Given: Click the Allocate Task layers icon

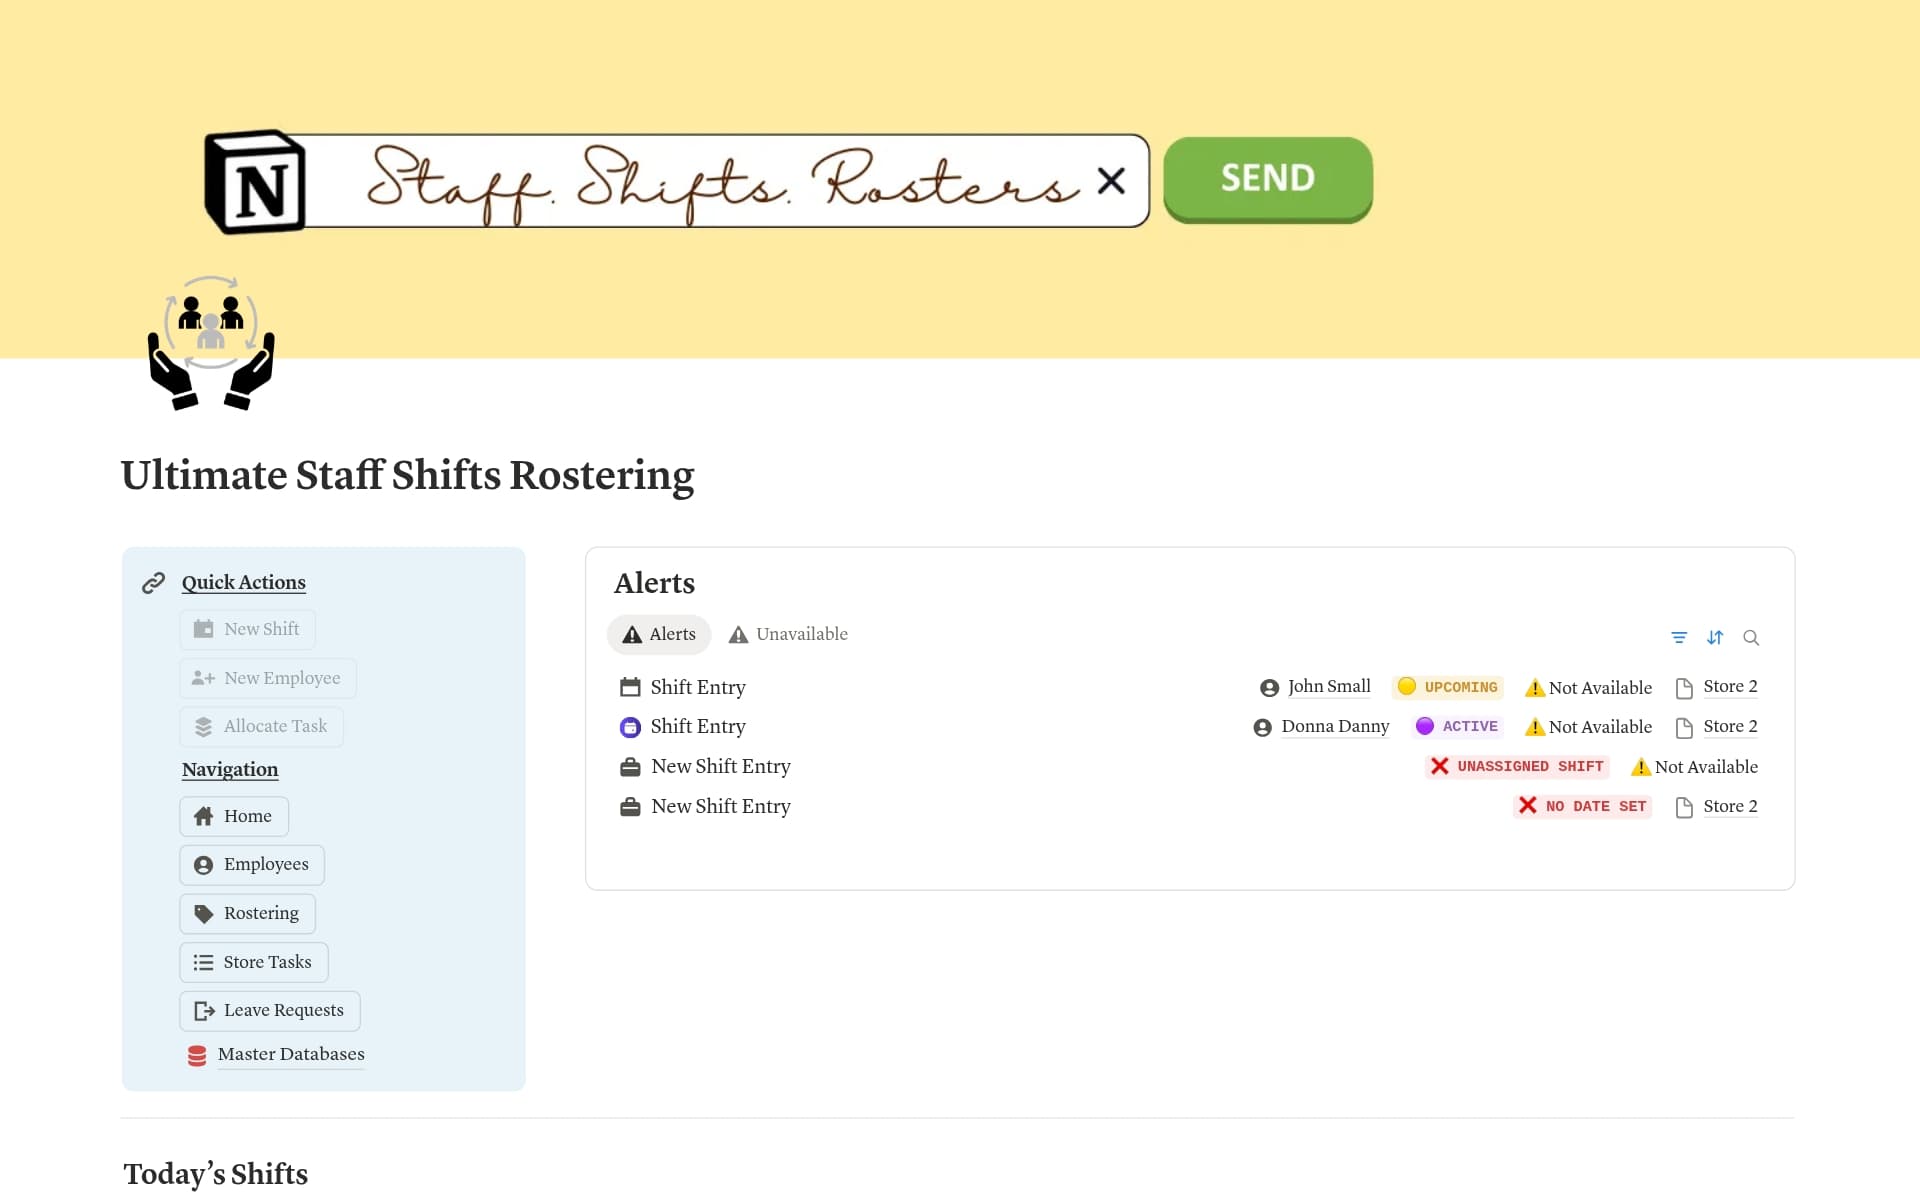Looking at the screenshot, I should [204, 726].
